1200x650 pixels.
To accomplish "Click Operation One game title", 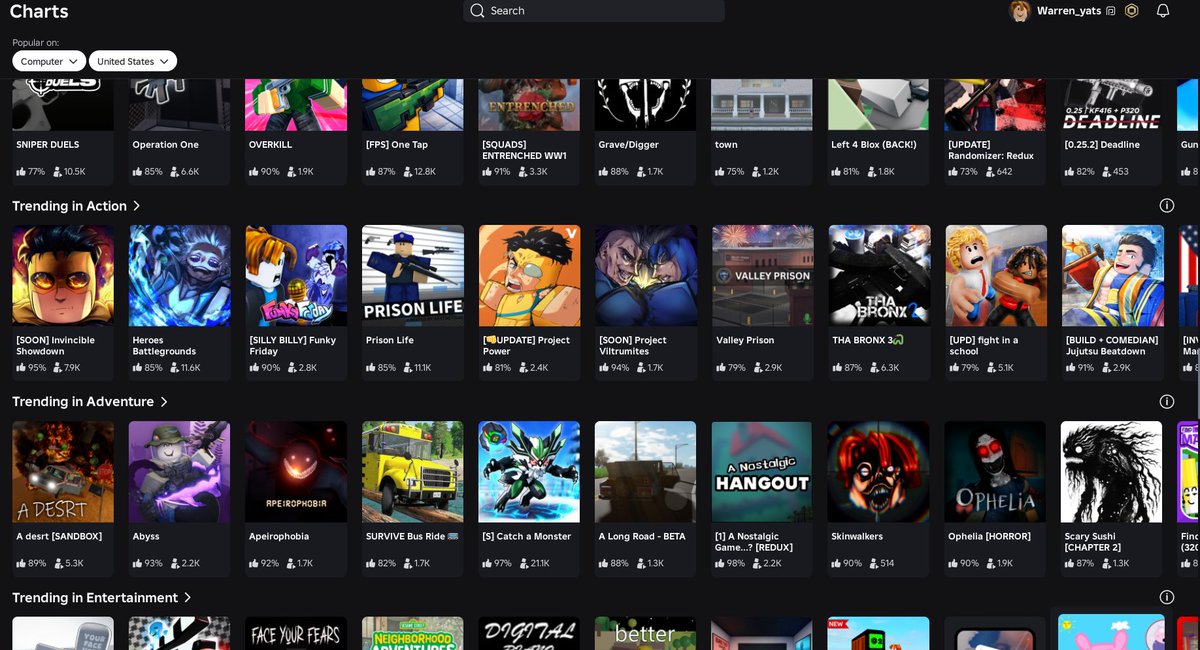I will pyautogui.click(x=166, y=145).
